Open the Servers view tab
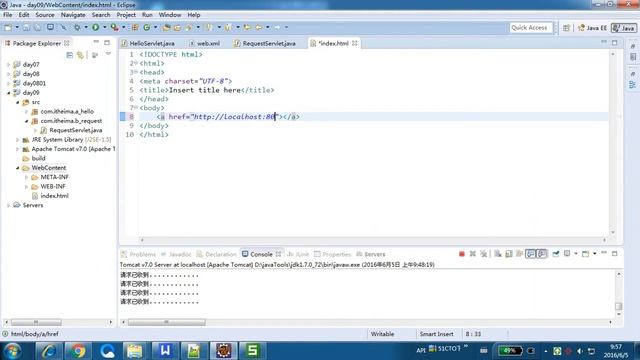This screenshot has width=640, height=360. 371,254
